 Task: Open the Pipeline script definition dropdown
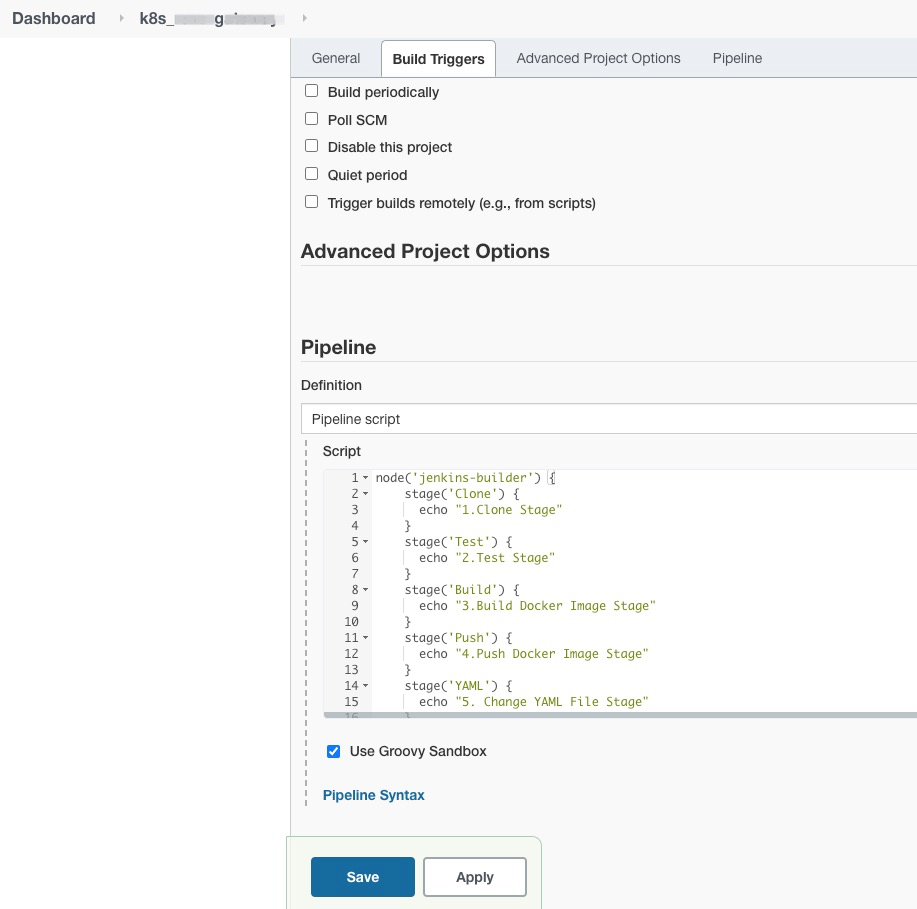pyautogui.click(x=608, y=419)
